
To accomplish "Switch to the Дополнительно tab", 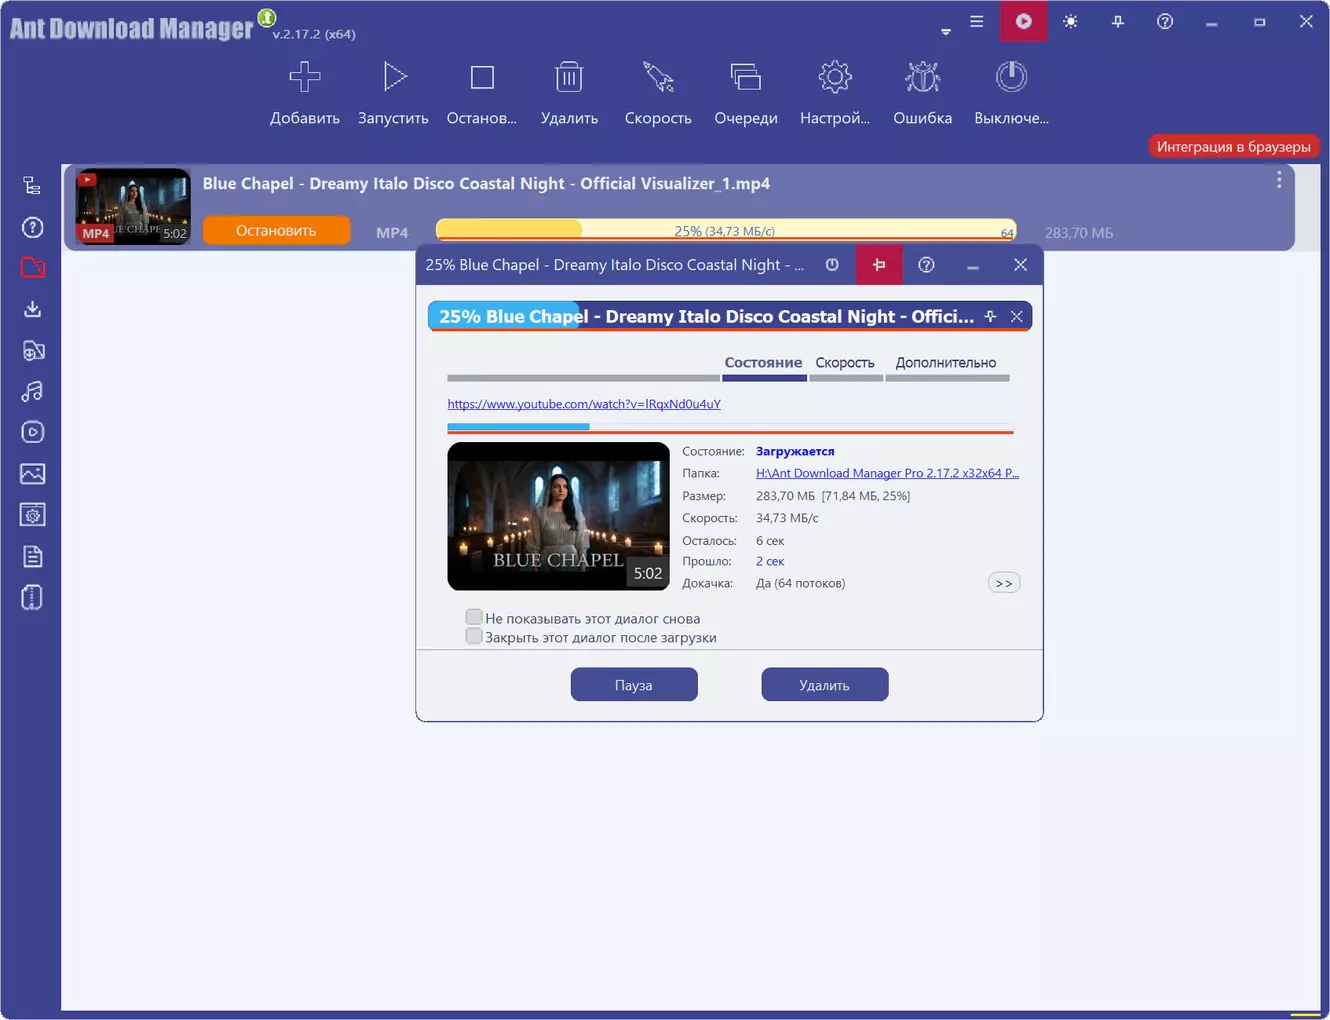I will point(946,363).
